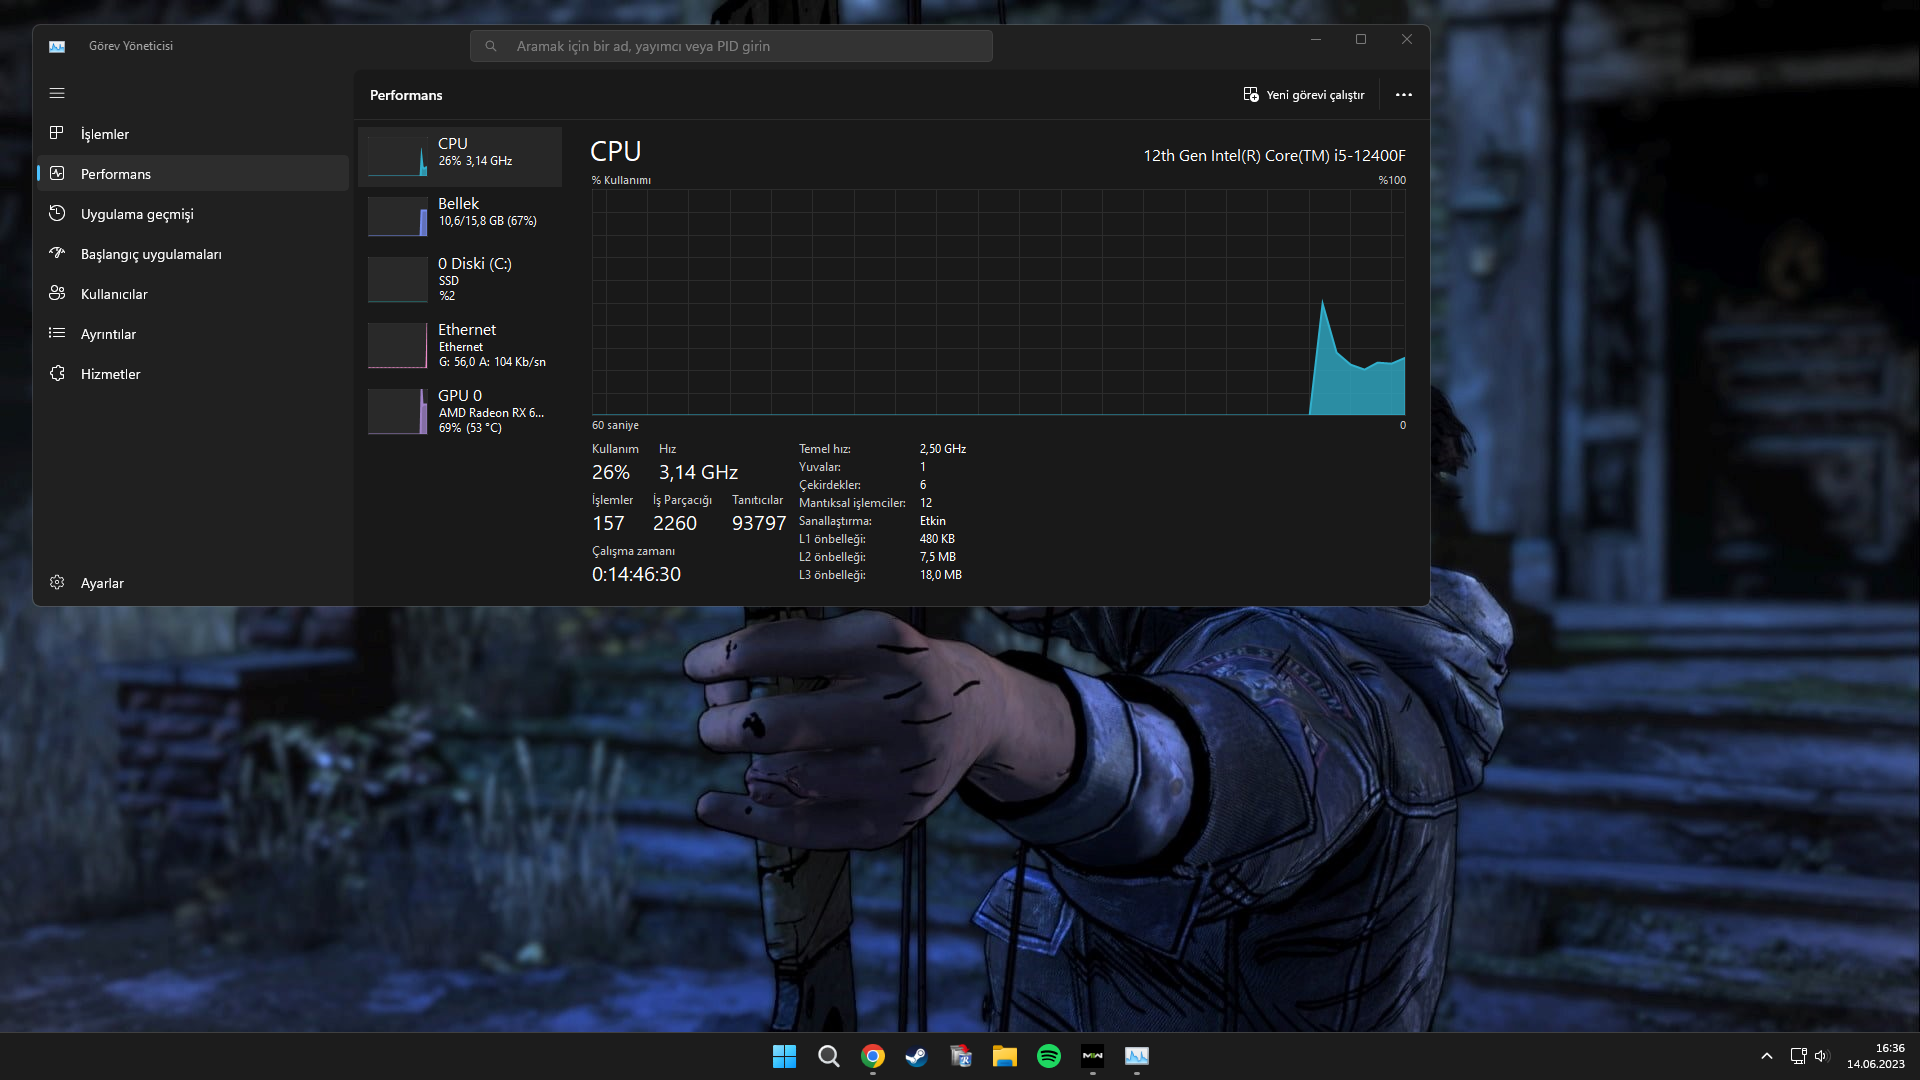Select Ethernet performance item

(x=461, y=345)
